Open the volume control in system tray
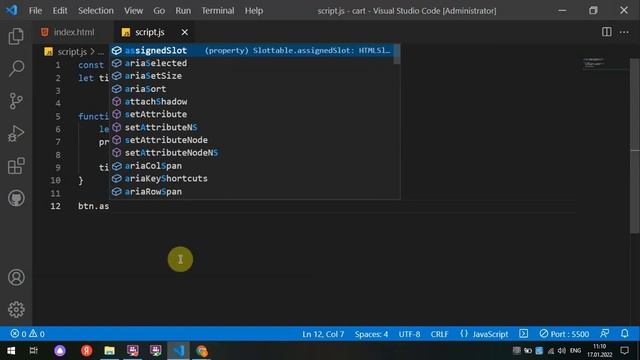 click(562, 351)
